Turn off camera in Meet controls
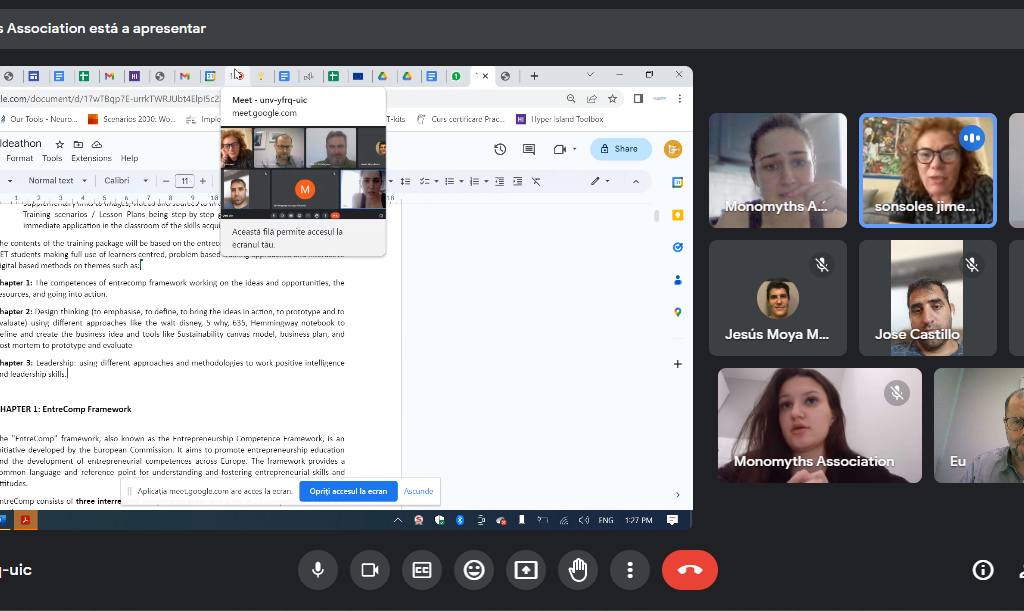Screen dimensions: 1024x611 click(x=370, y=570)
